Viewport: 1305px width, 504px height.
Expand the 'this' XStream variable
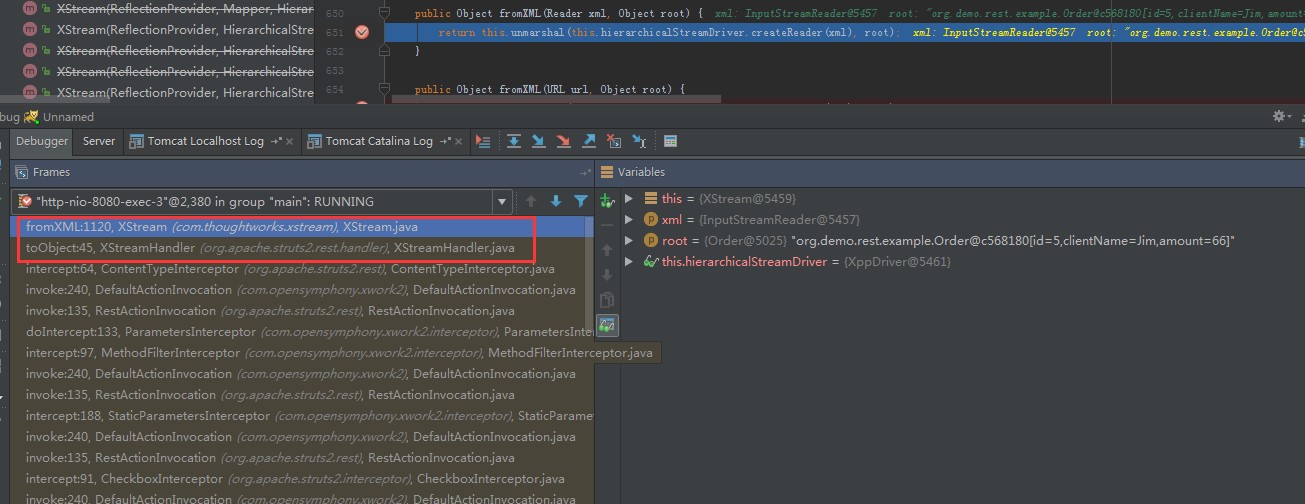click(x=629, y=199)
